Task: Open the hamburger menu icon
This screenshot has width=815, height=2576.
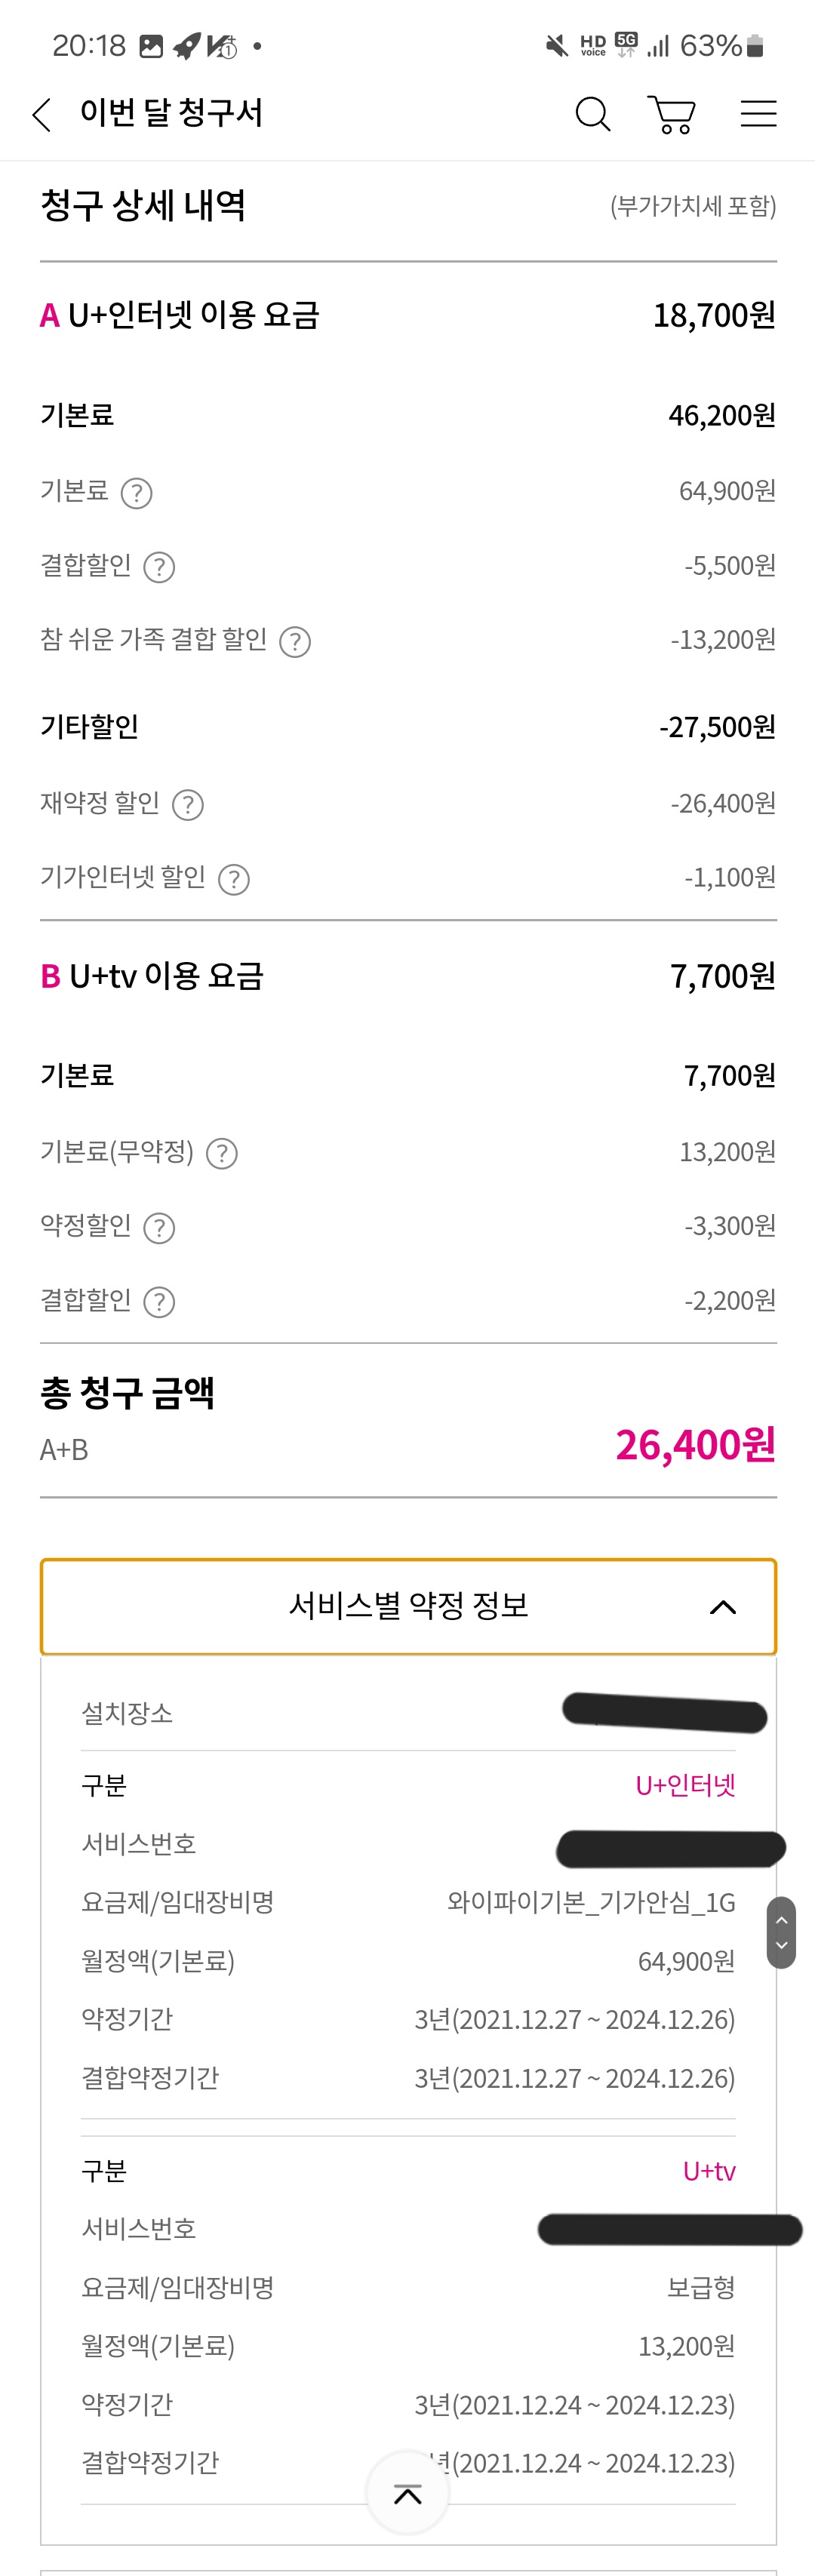Action: point(758,114)
